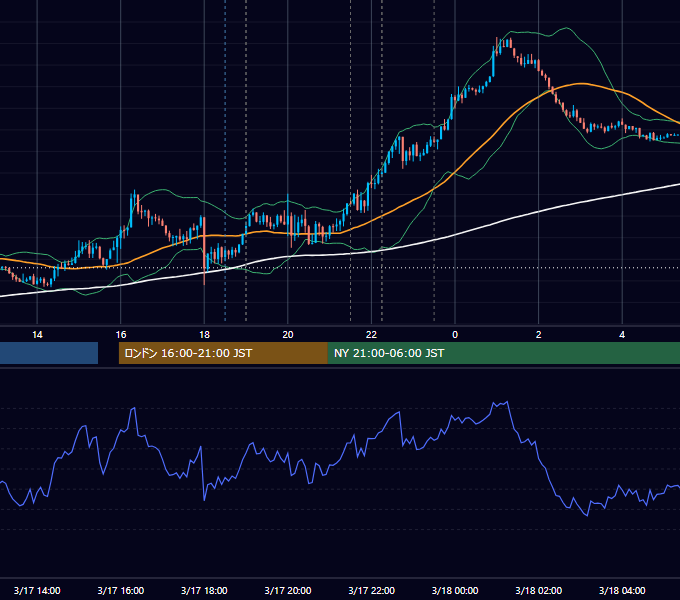Click the 3/18 00:00 time label
This screenshot has height=600, width=680.
[x=455, y=590]
